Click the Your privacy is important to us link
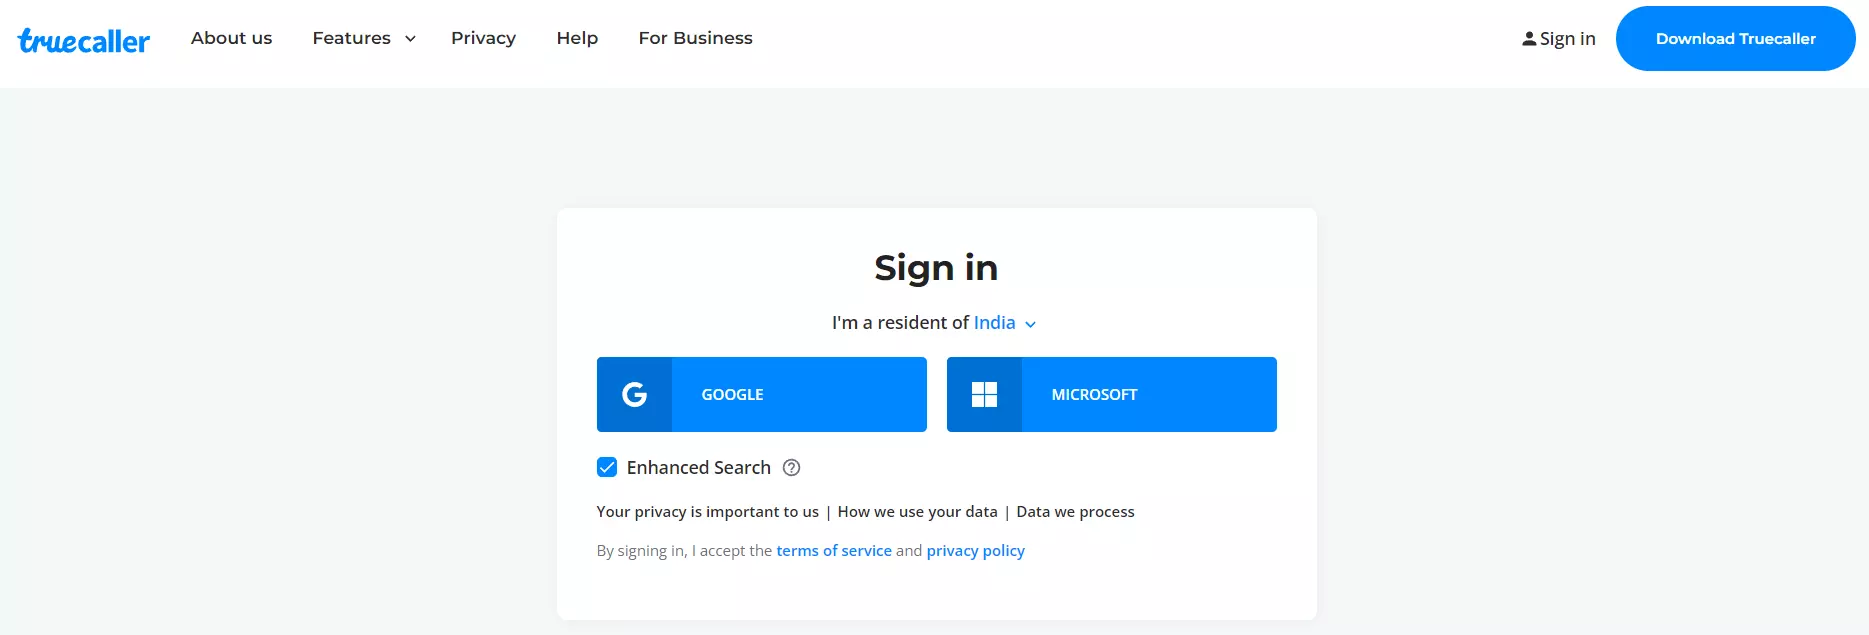 click(707, 511)
